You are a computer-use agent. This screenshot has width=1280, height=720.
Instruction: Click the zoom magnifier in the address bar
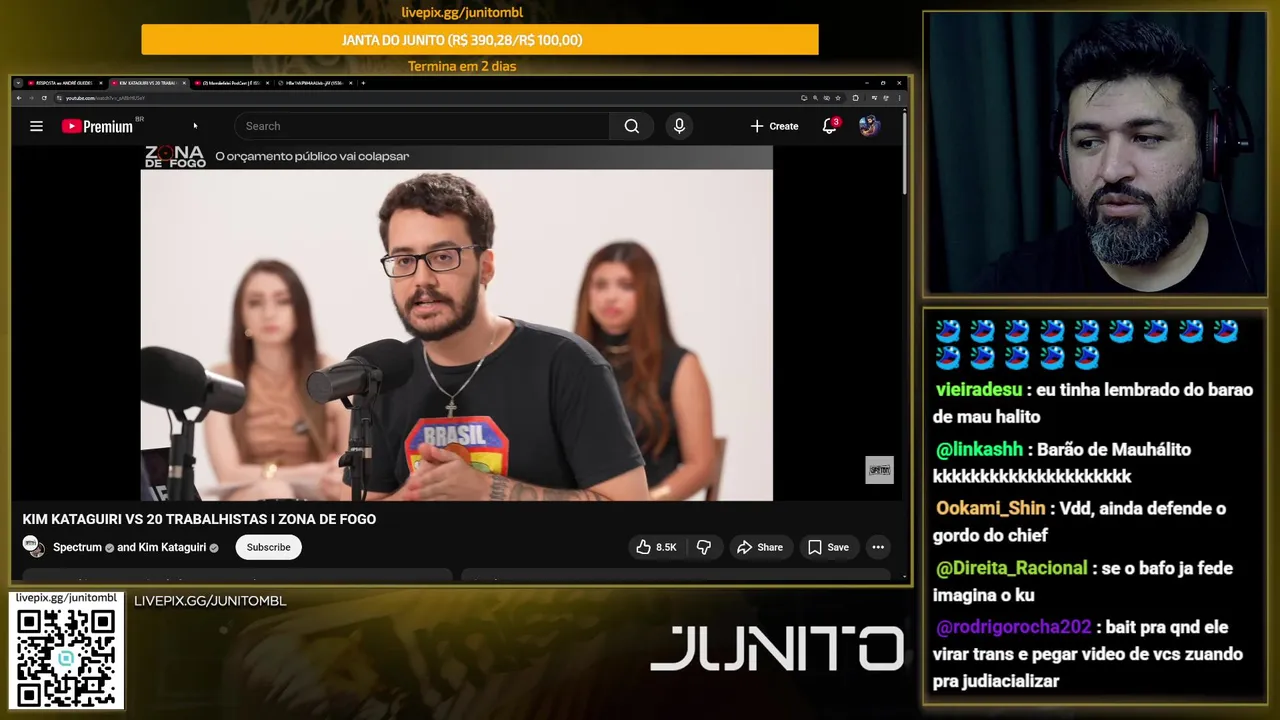(815, 98)
